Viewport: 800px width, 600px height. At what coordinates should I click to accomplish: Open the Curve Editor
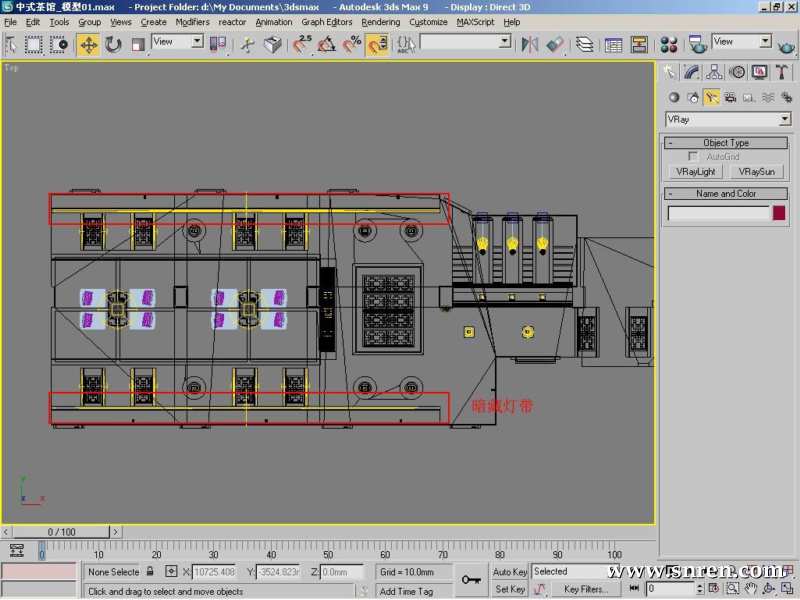coord(613,45)
